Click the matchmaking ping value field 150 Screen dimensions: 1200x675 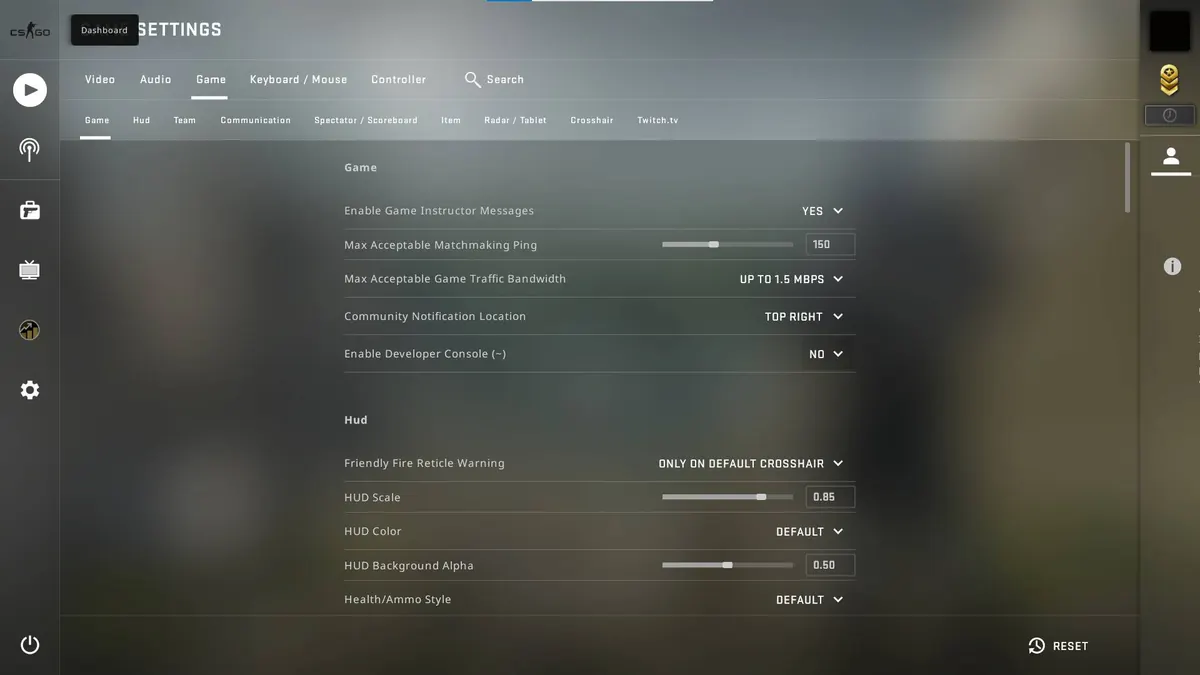[830, 244]
